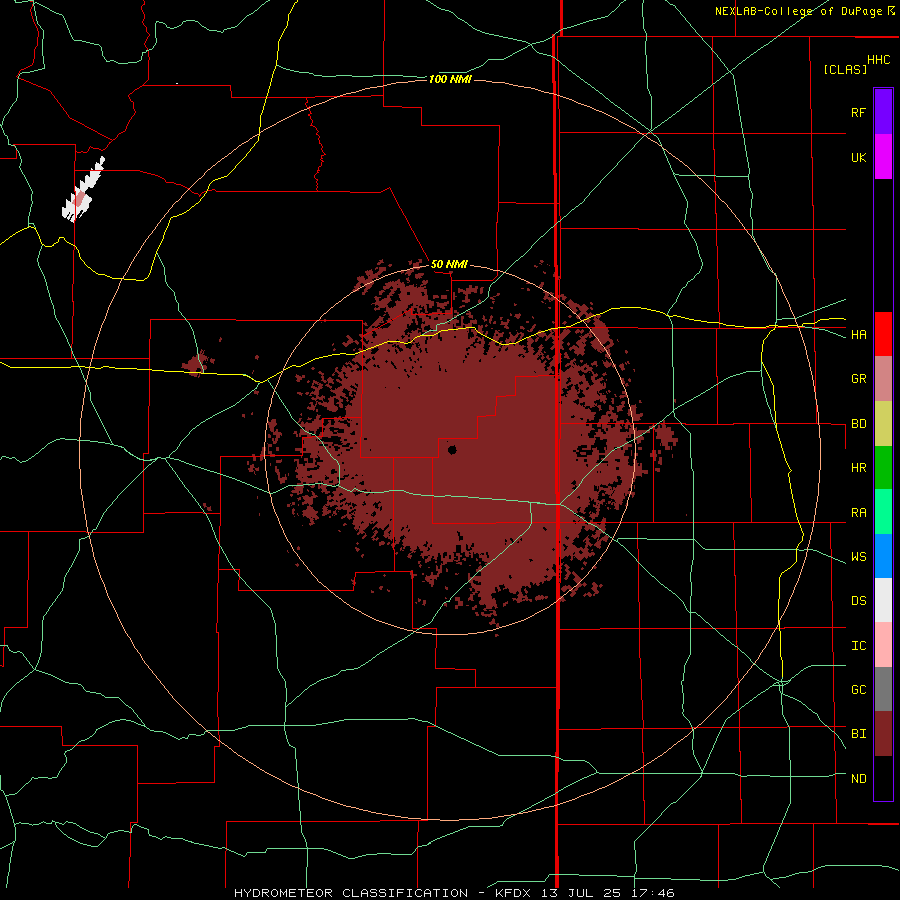Click the IC legend label

[x=858, y=646]
